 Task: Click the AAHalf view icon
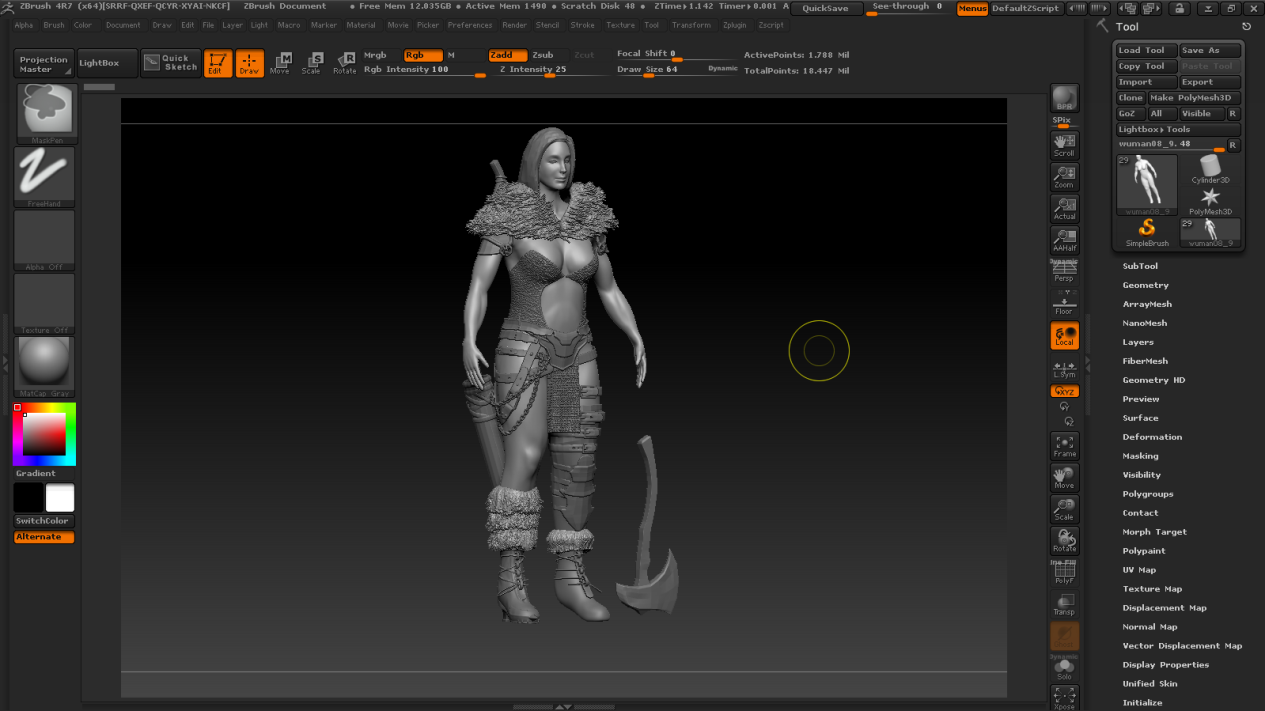pyautogui.click(x=1064, y=240)
